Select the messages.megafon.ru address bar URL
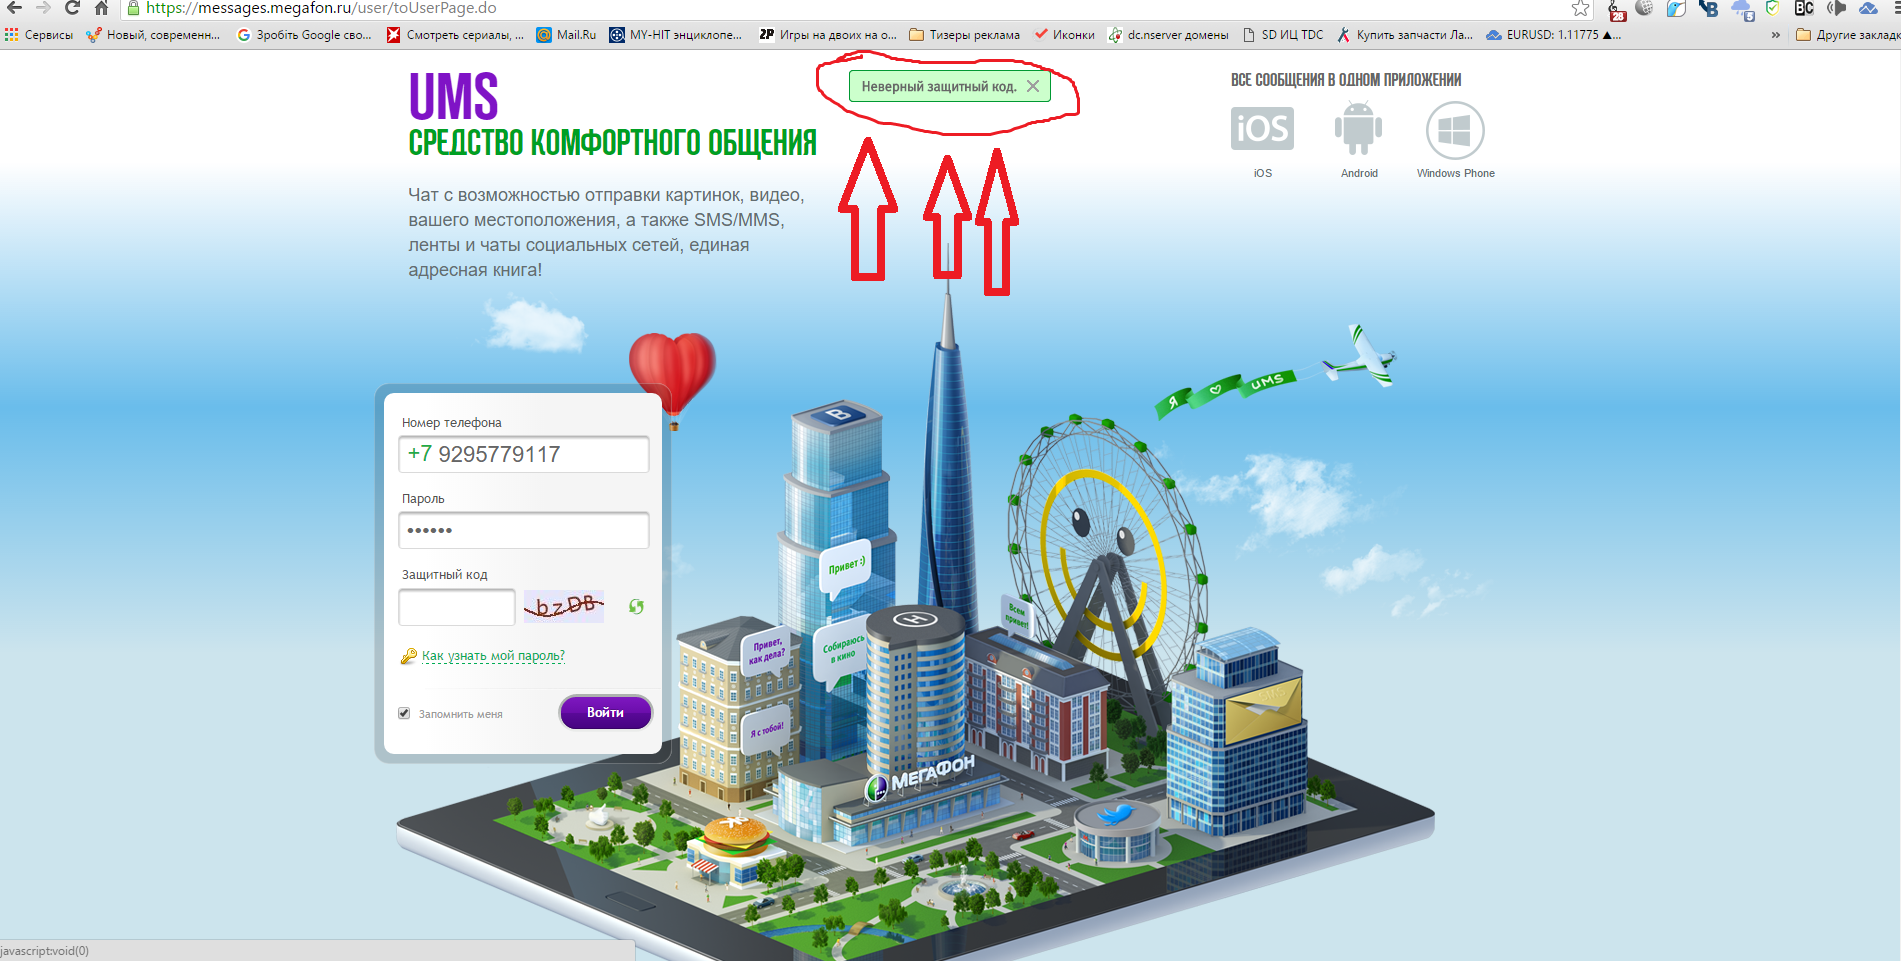The height and width of the screenshot is (961, 1901). (x=321, y=8)
